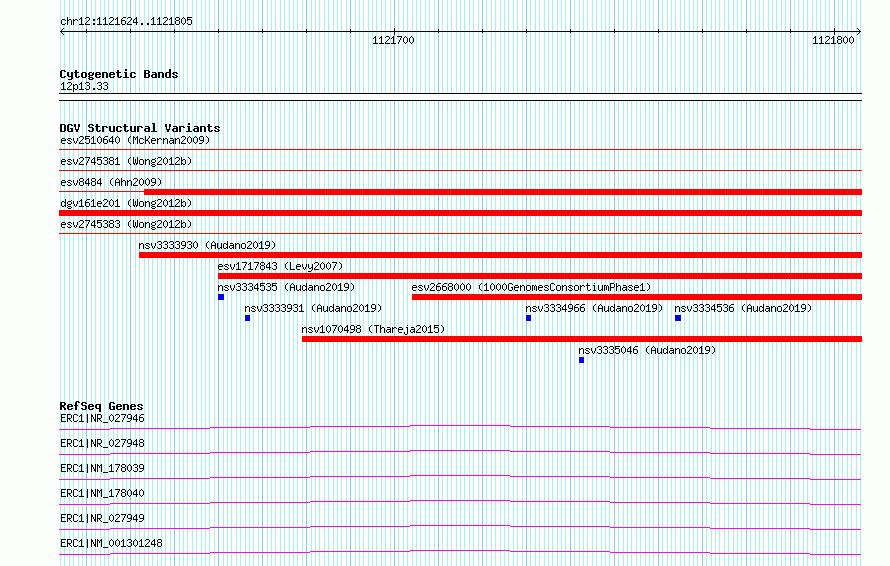Viewport: 890px width, 566px height.
Task: Open nsv3335046 (Audano2019) label
Action: pyautogui.click(x=647, y=350)
